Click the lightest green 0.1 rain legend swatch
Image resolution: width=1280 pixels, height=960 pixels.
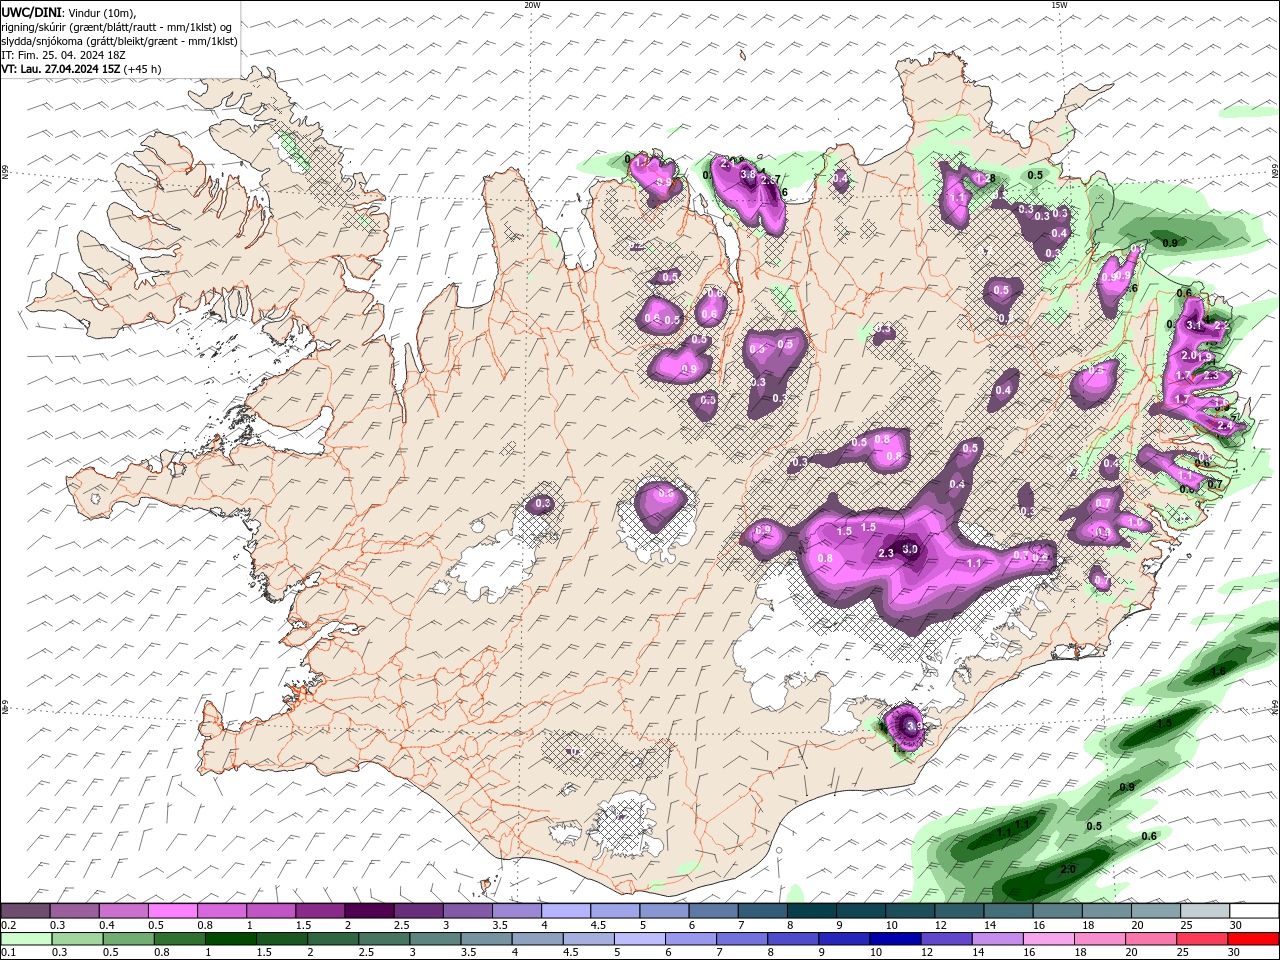tap(25, 939)
